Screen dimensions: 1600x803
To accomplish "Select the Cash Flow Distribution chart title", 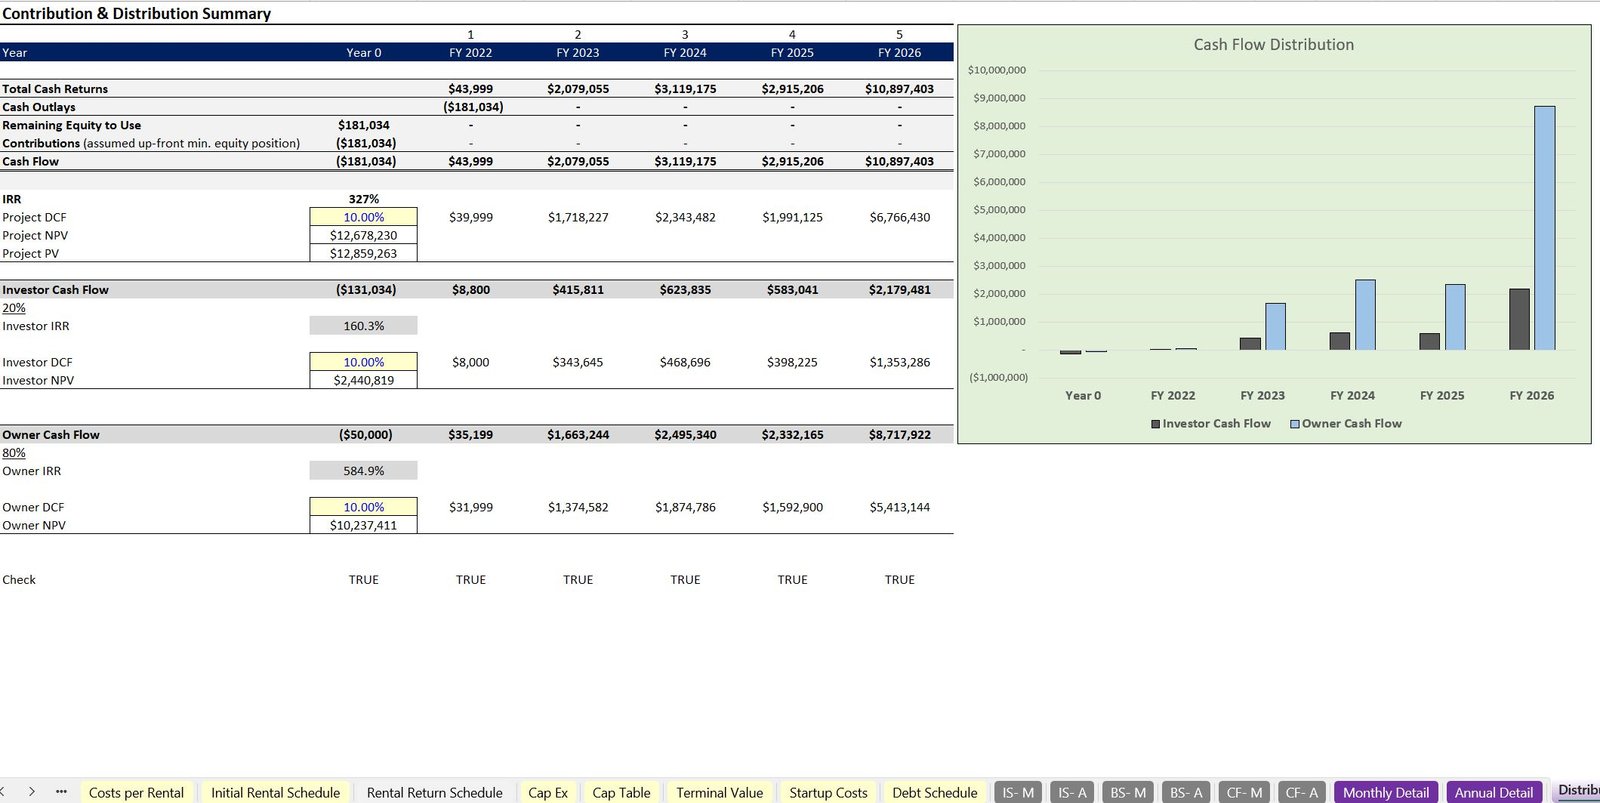I will pyautogui.click(x=1273, y=45).
